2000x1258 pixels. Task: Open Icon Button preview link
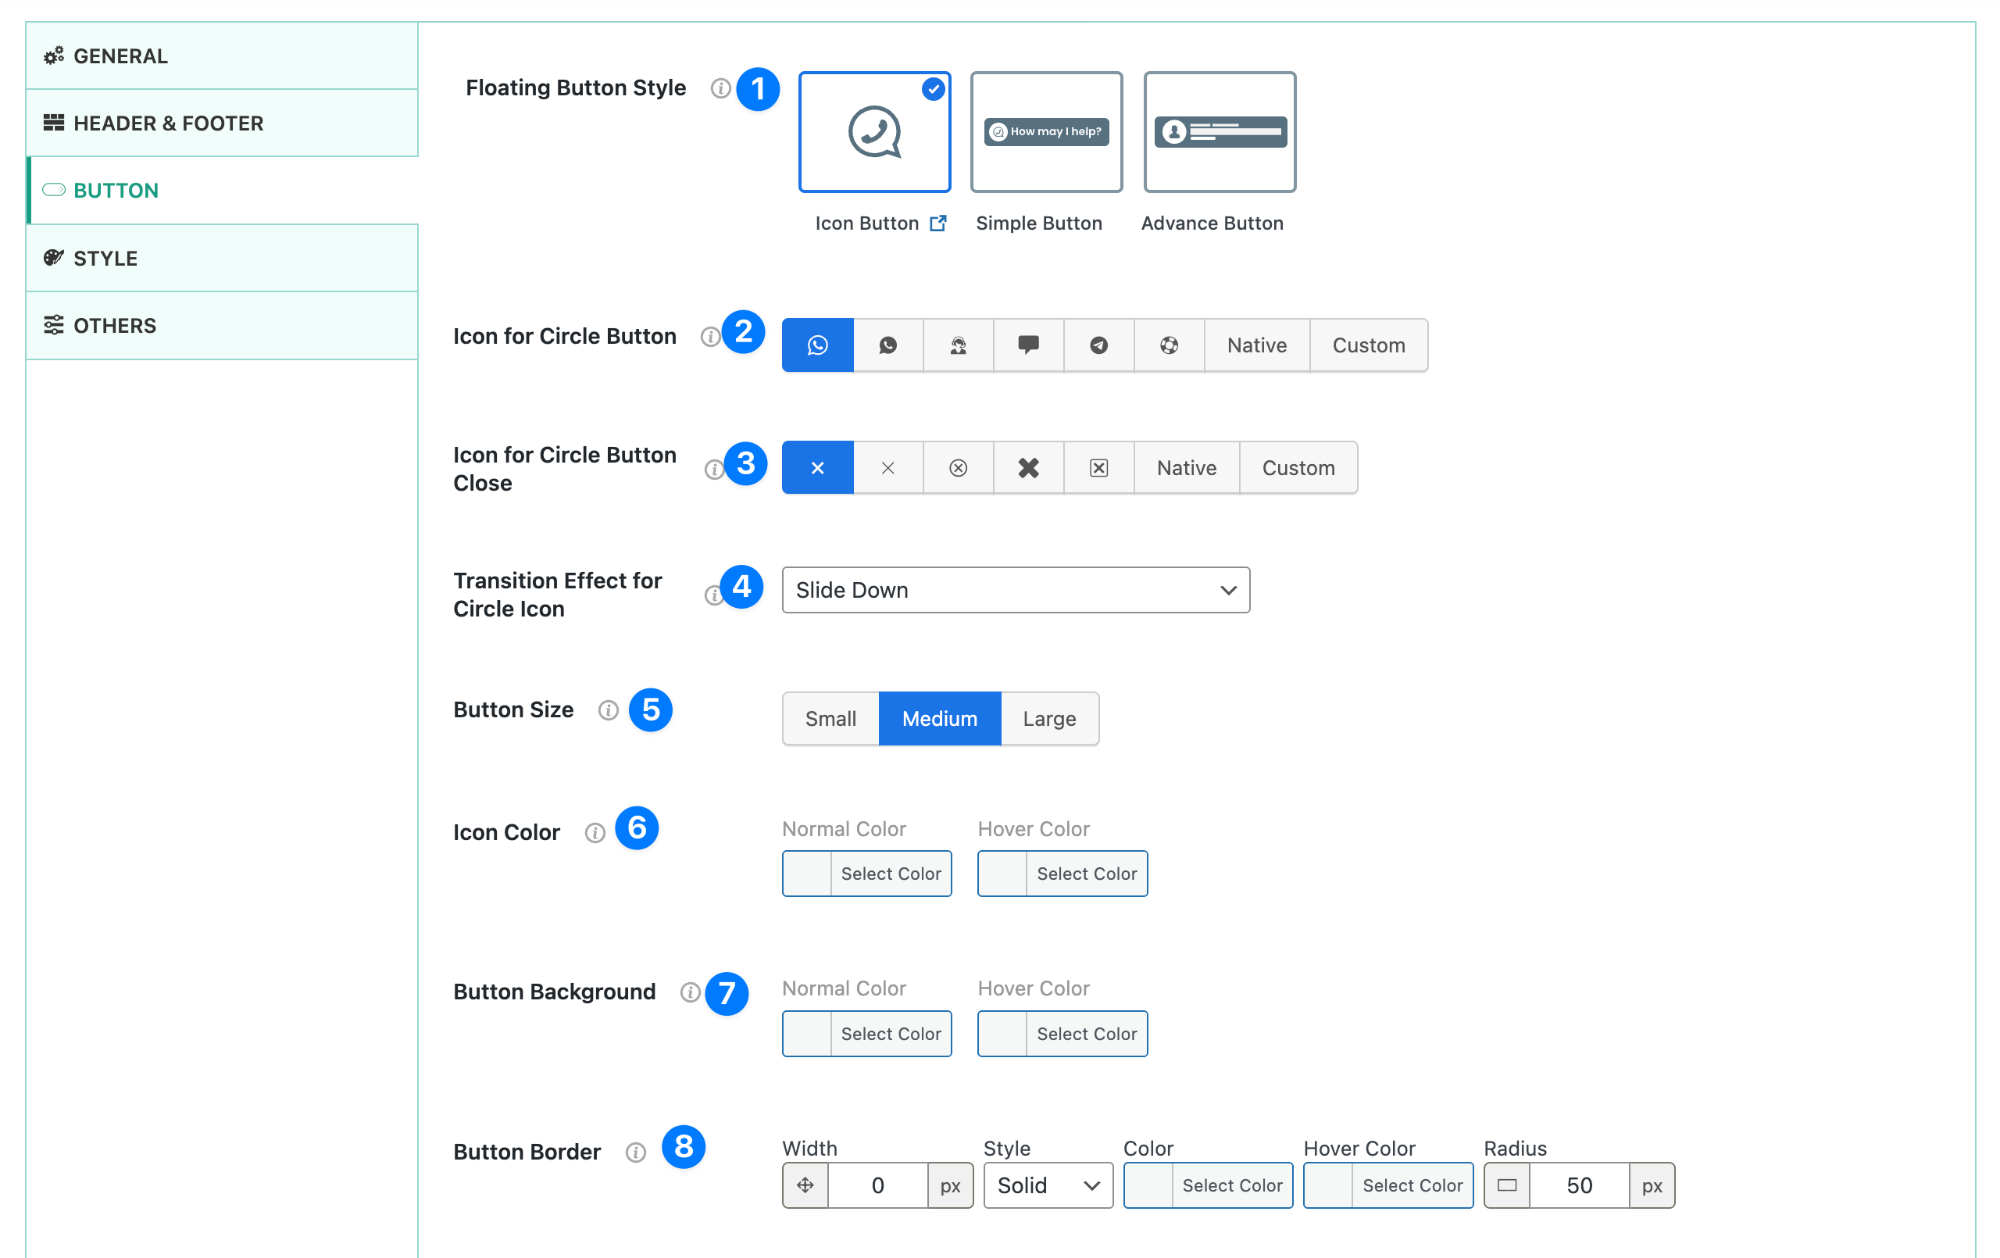click(x=938, y=223)
